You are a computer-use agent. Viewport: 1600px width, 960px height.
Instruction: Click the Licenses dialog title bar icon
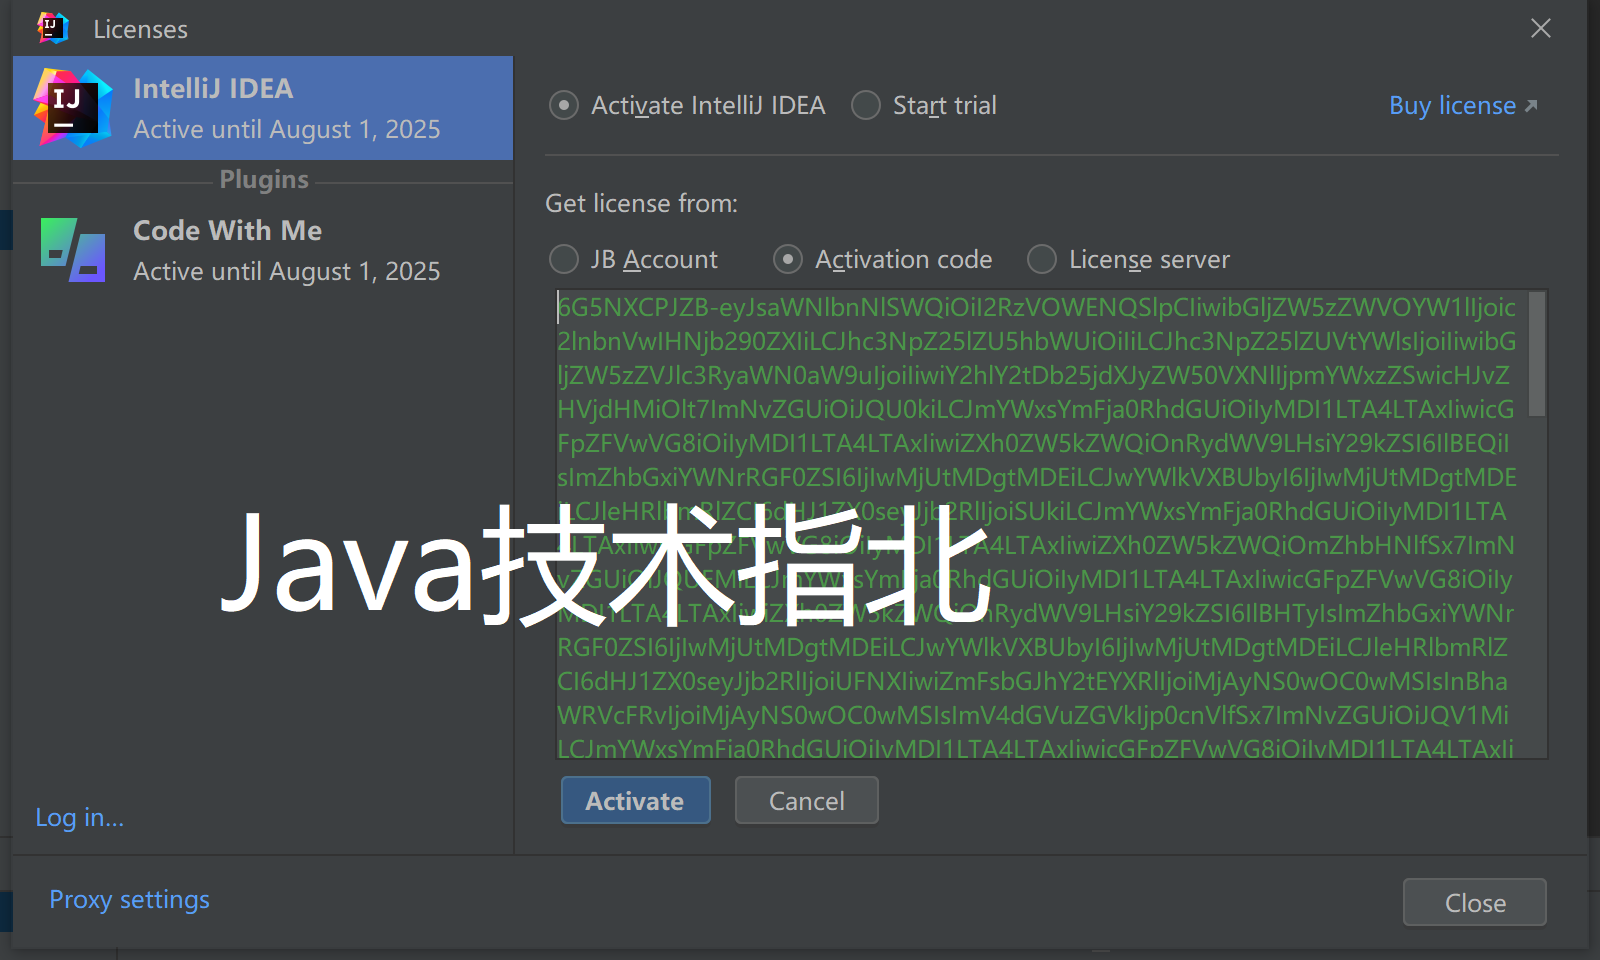point(53,28)
